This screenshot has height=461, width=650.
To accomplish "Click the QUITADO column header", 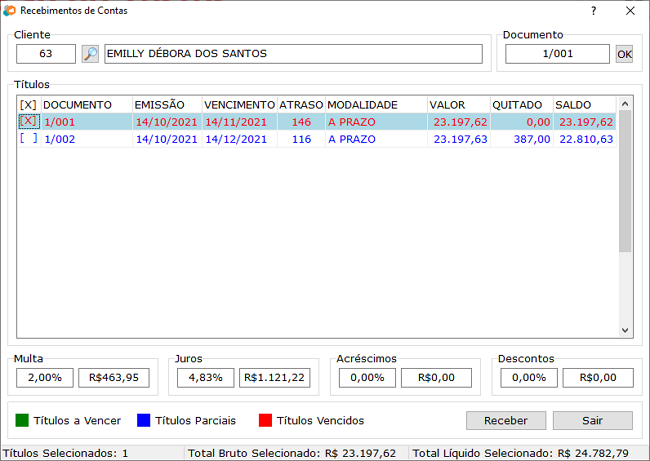I will [522, 105].
